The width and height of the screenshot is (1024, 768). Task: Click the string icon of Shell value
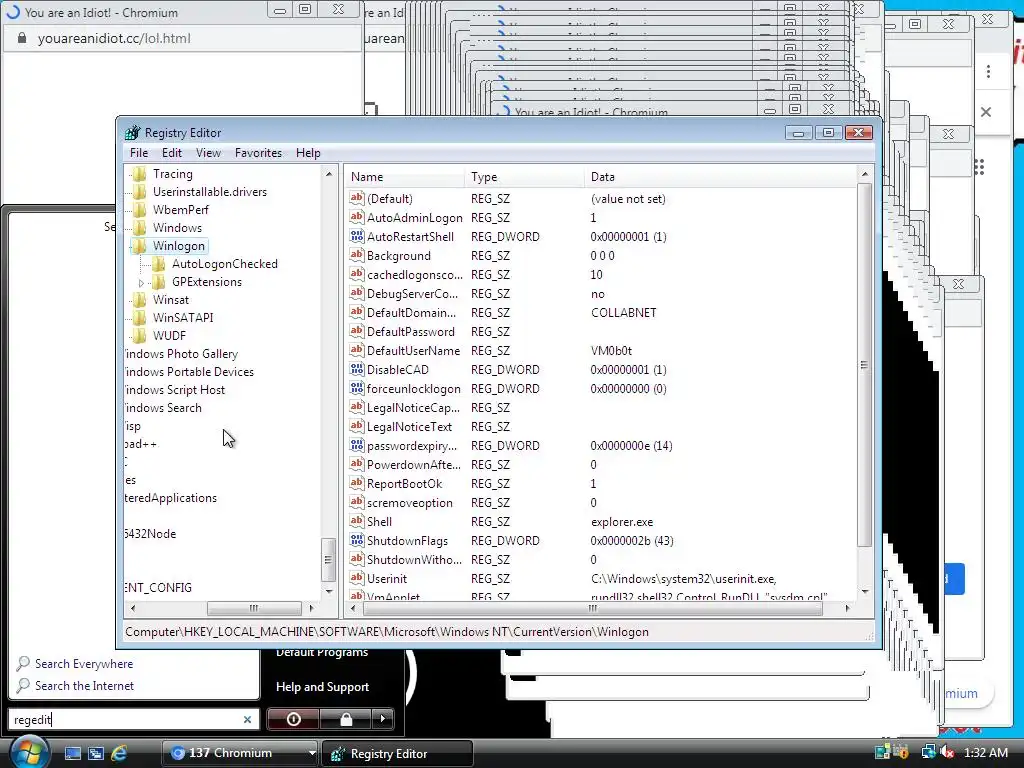(x=357, y=521)
